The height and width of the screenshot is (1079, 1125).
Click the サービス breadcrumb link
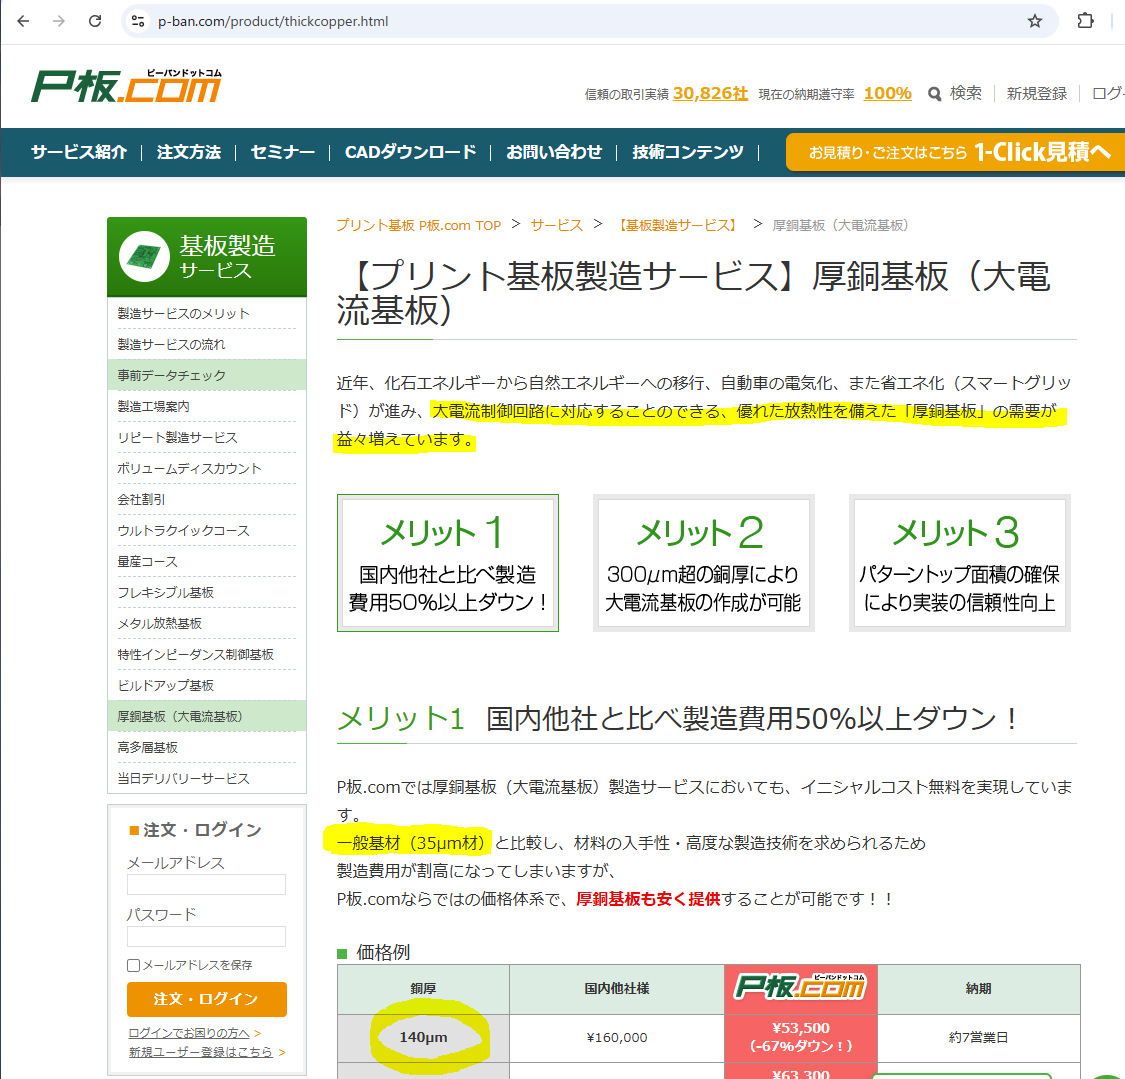tap(557, 225)
